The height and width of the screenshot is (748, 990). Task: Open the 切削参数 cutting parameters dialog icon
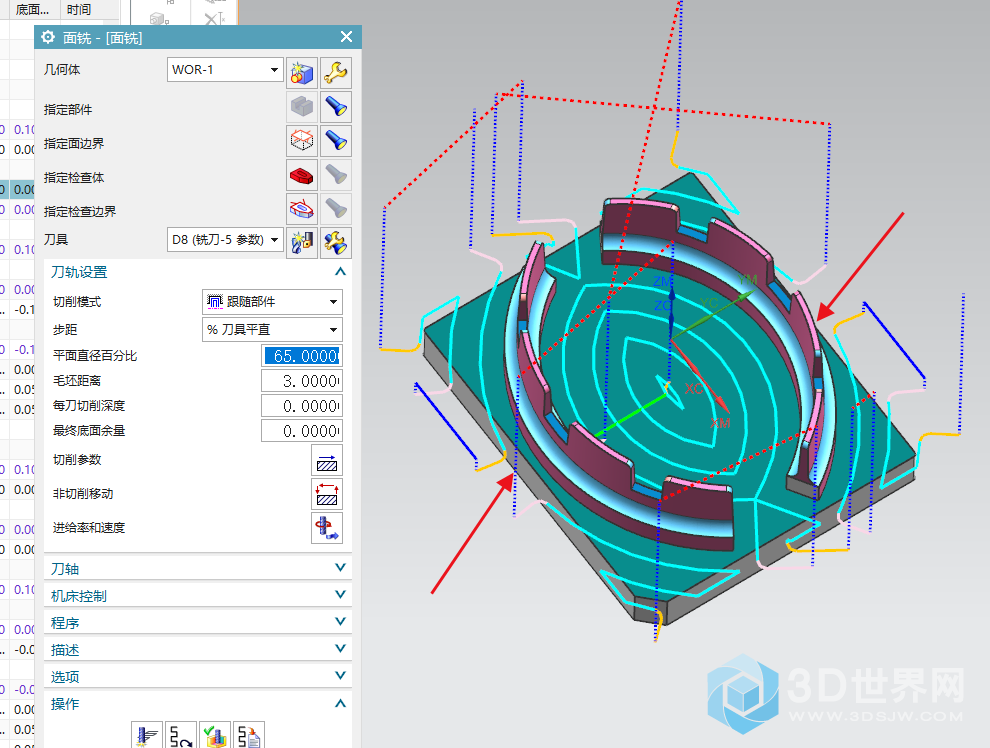[327, 460]
